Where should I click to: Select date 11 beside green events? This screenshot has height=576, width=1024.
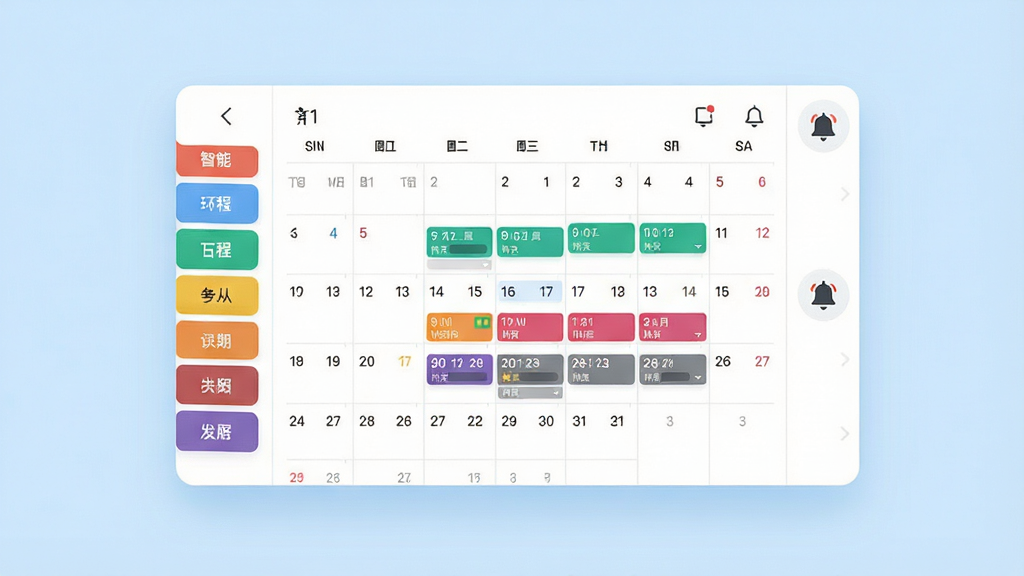coord(721,233)
